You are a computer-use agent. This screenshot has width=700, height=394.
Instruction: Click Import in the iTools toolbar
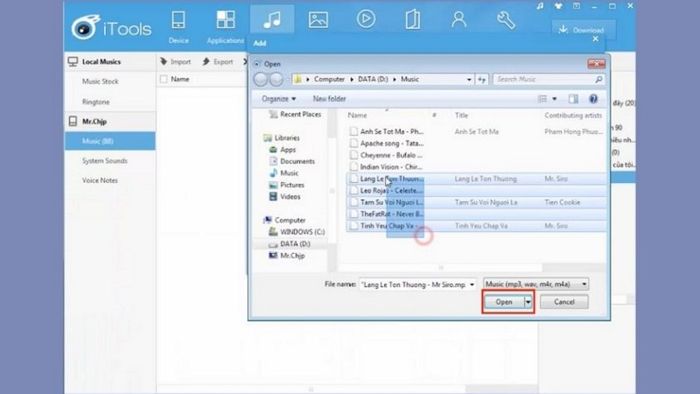tap(175, 62)
